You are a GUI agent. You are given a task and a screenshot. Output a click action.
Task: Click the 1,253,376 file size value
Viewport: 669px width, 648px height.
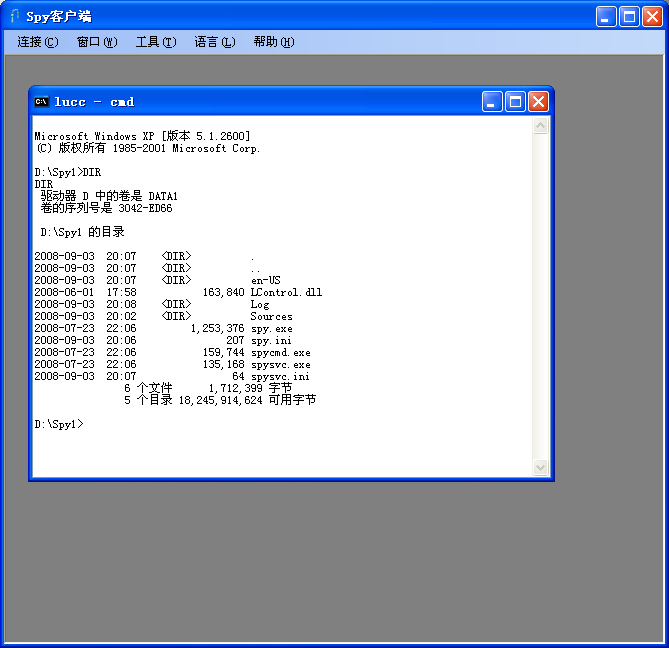(218, 328)
